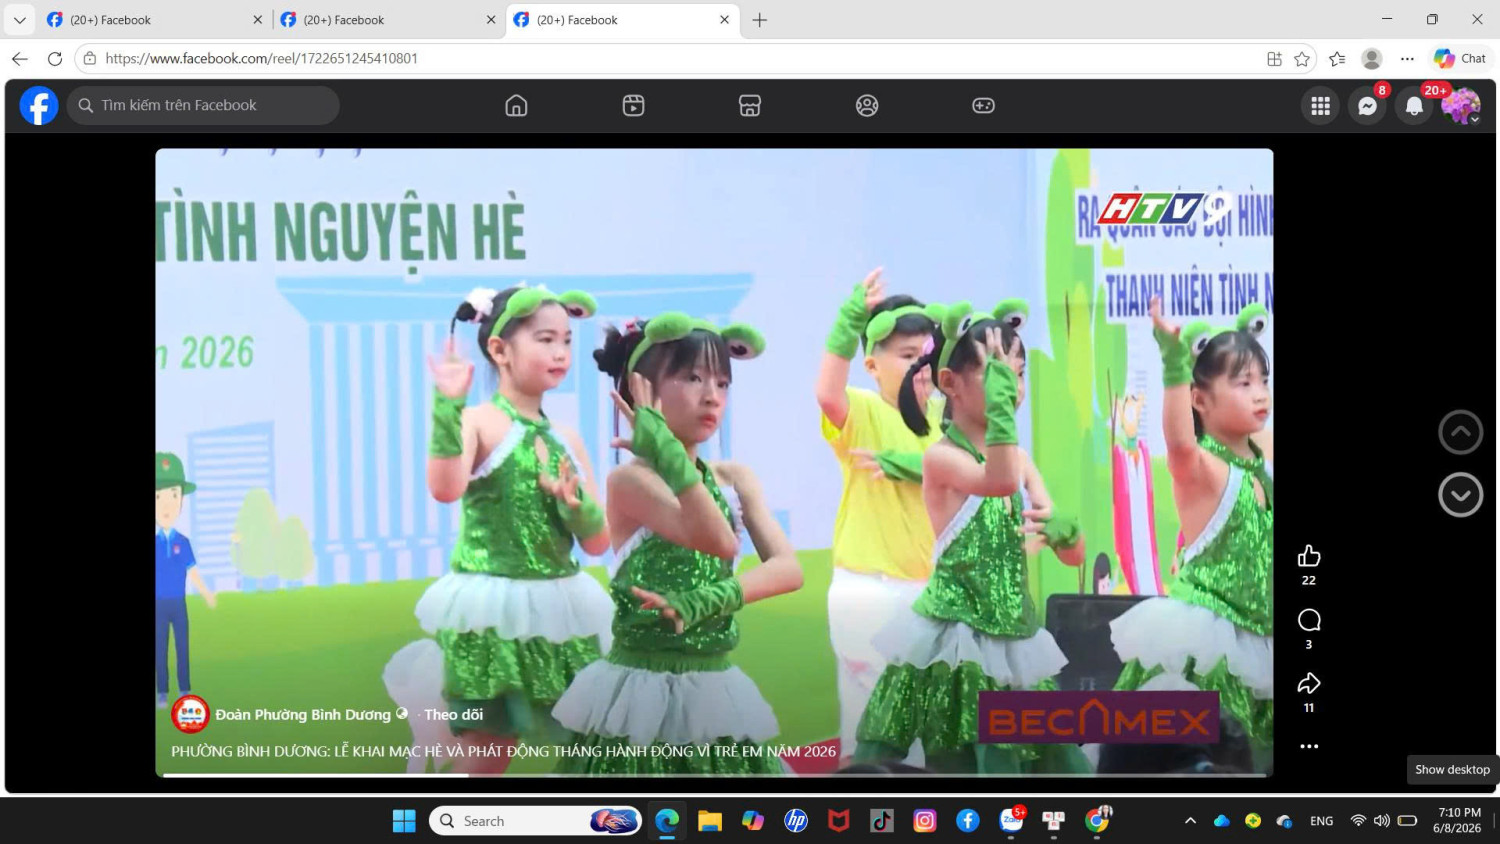Viewport: 1500px width, 844px height.
Task: Open the Facebook Home feed icon
Action: [x=516, y=105]
